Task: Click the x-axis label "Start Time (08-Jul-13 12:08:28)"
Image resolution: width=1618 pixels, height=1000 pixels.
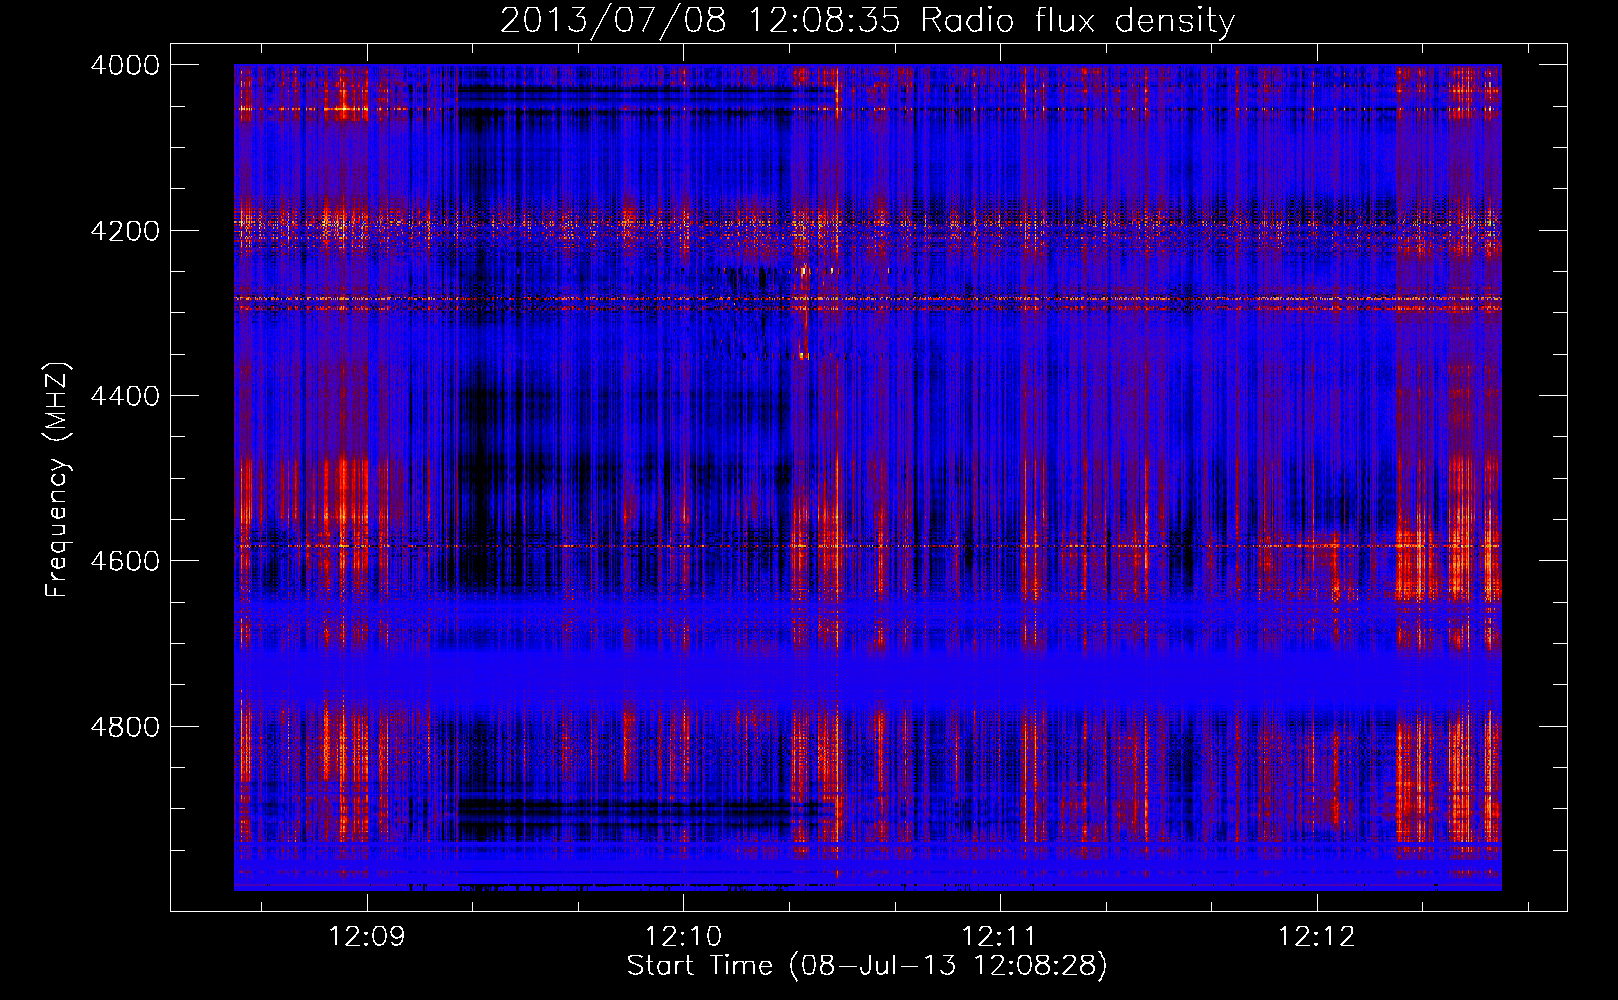Action: [x=867, y=966]
